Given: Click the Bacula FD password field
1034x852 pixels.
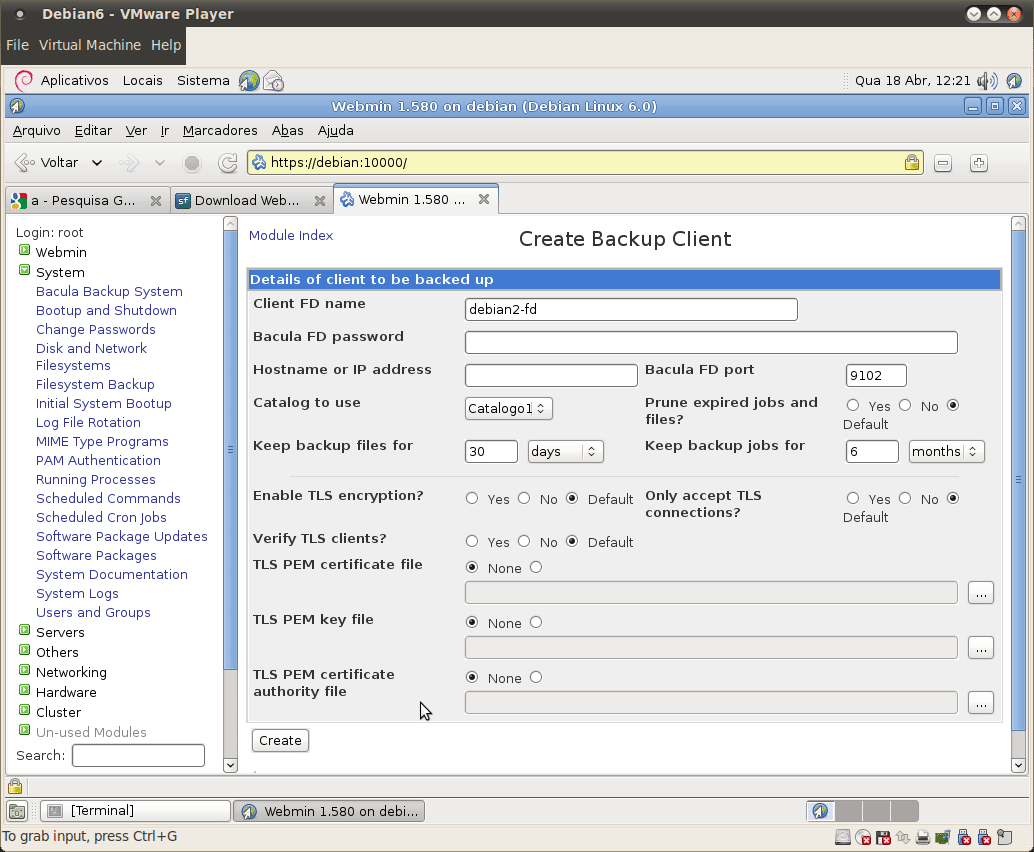Looking at the screenshot, I should [711, 342].
